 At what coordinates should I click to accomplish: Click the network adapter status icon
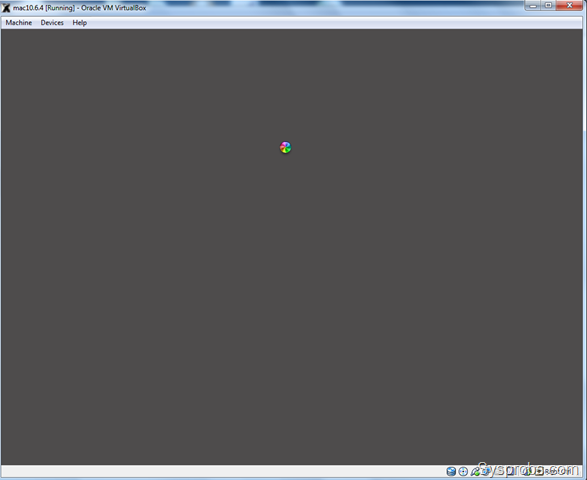[486, 471]
